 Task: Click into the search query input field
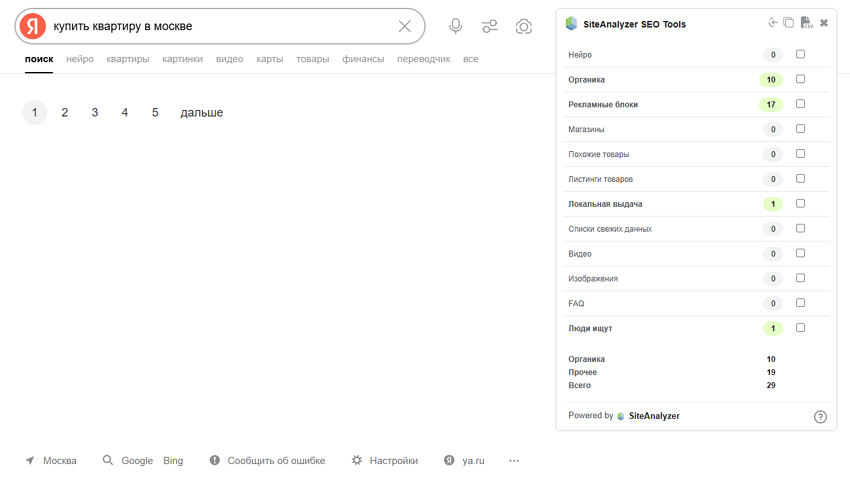pos(220,26)
